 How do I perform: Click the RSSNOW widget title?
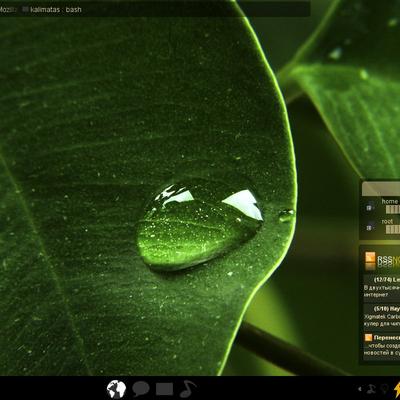coord(389,259)
